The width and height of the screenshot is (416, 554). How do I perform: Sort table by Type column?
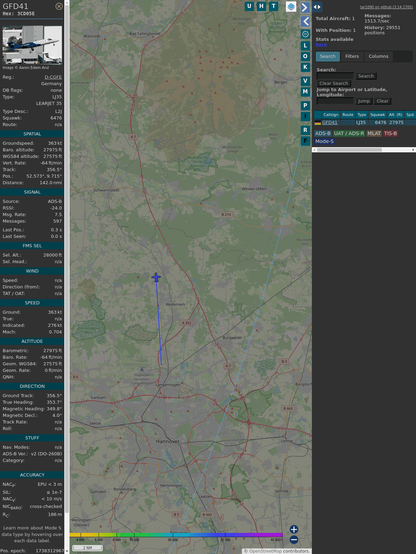(362, 115)
